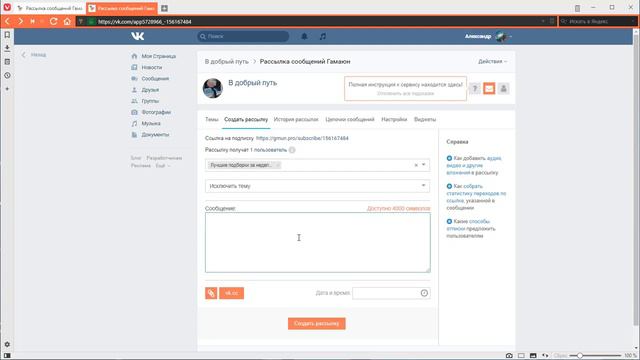Open the Downloads side panel
The image size is (640, 360).
(x=7, y=48)
